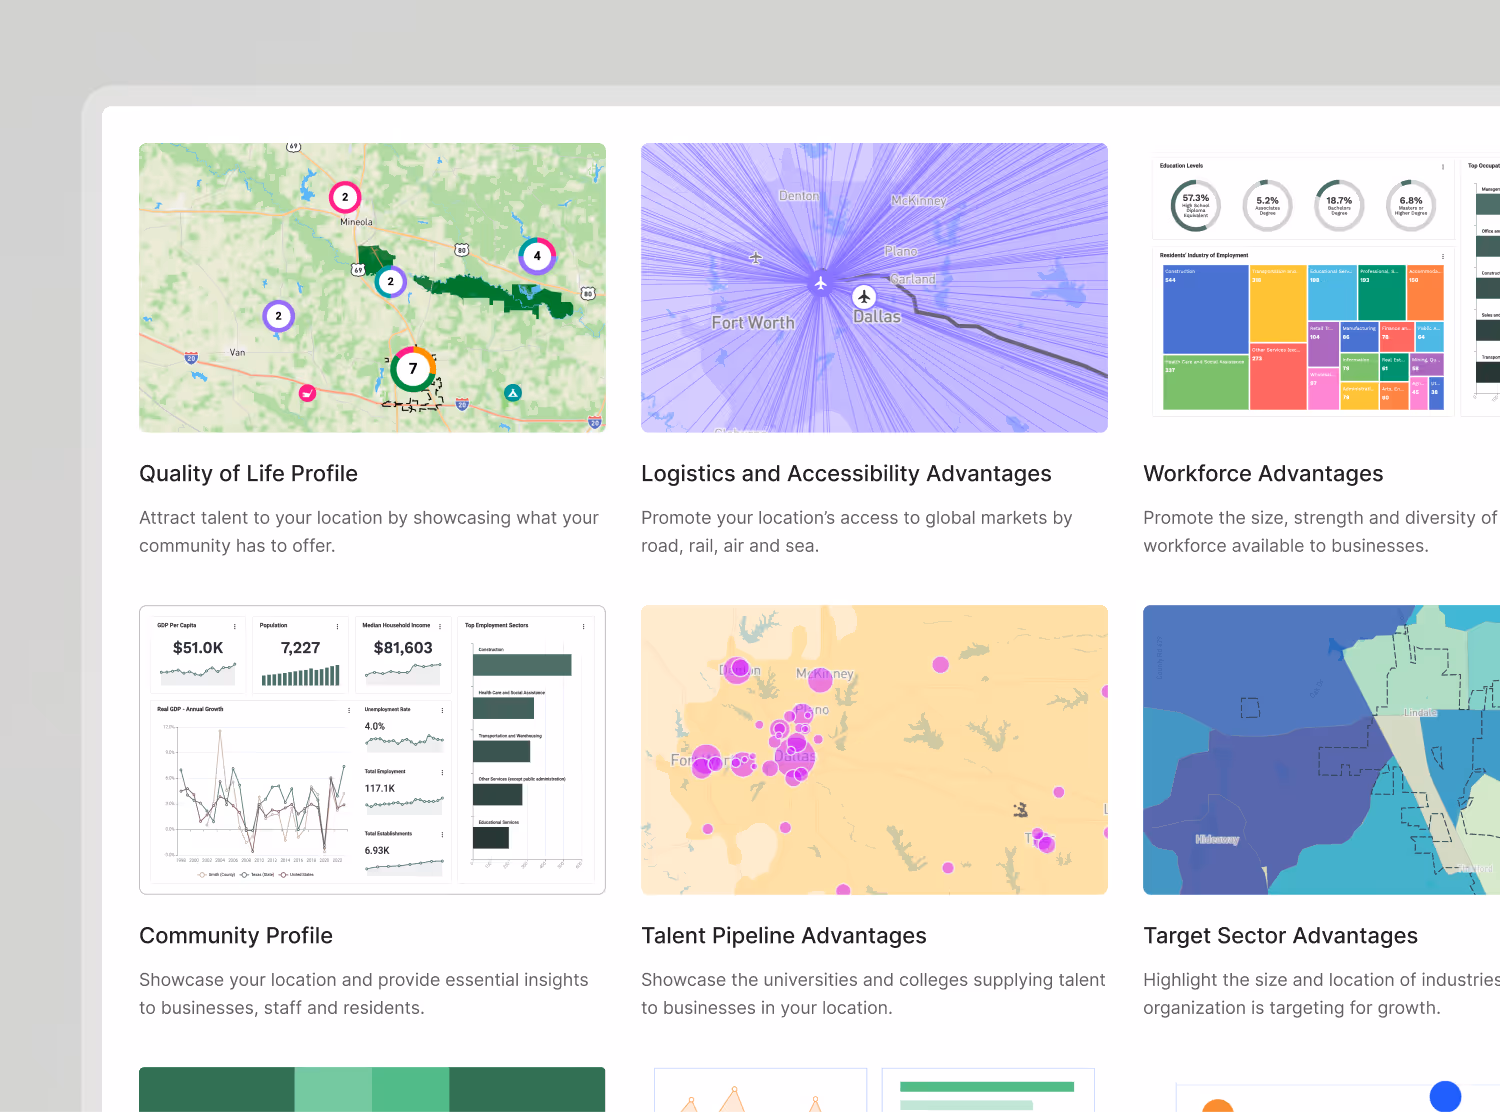Click the map cluster marker labeled 4
Viewport: 1500px width, 1112px height.
click(x=537, y=256)
